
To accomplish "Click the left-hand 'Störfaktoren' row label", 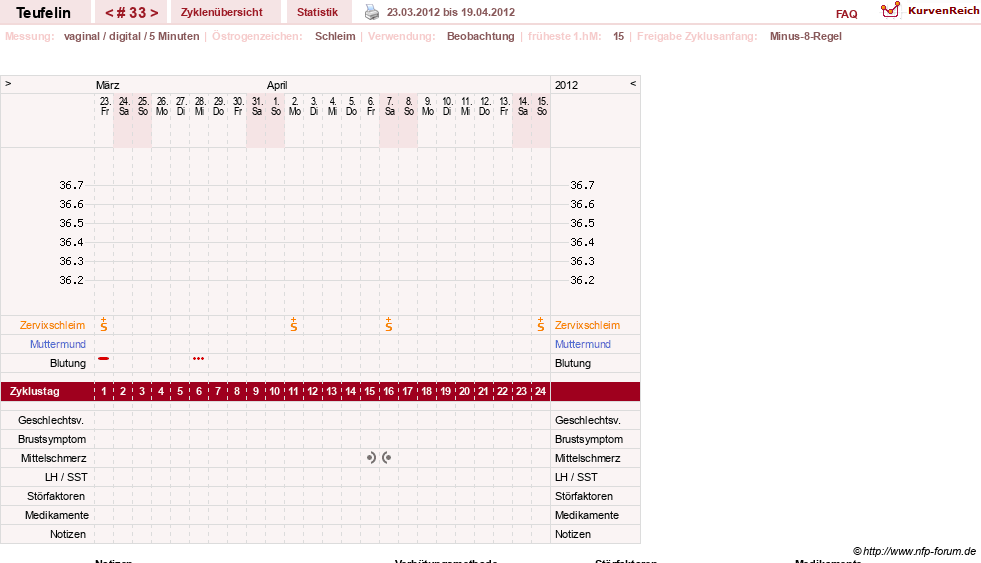I will point(56,496).
